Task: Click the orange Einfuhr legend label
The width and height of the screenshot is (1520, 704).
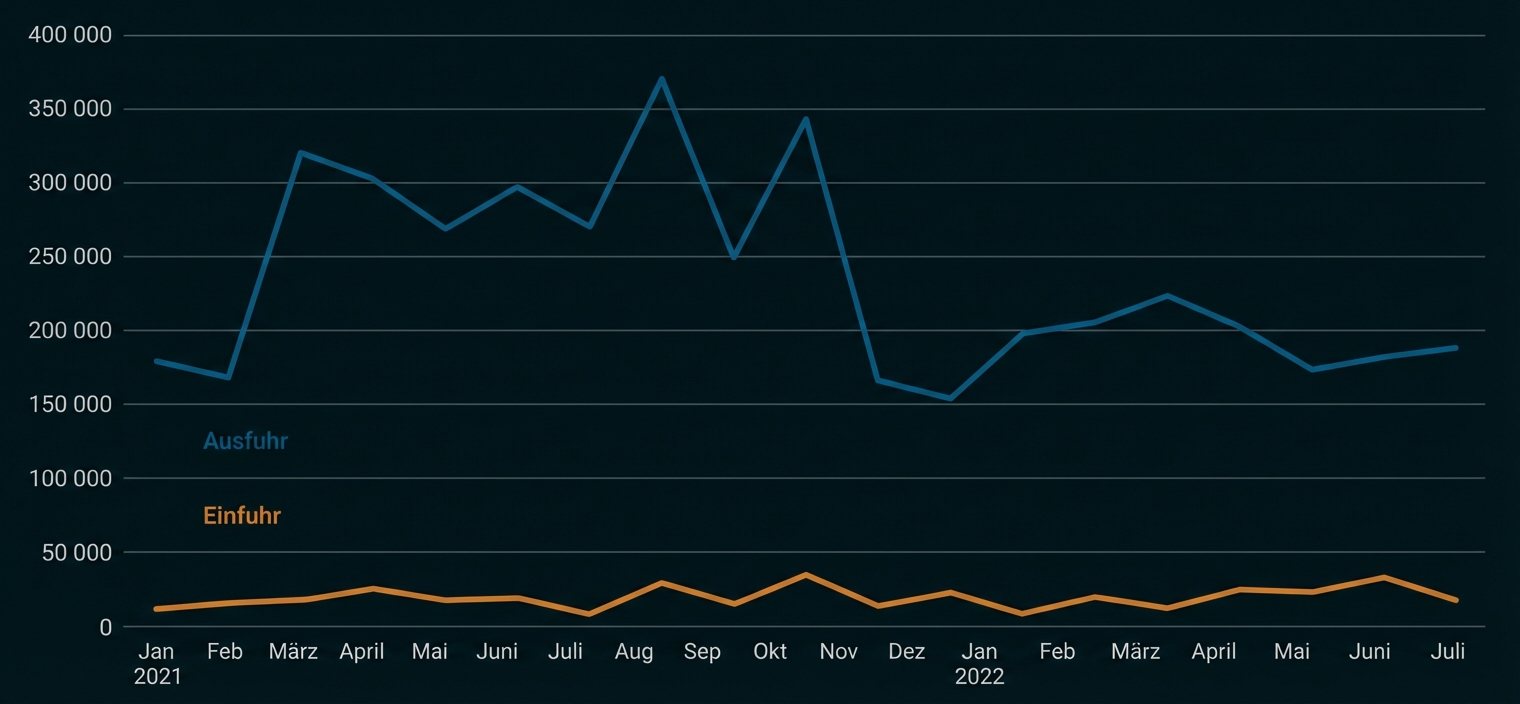Action: coord(242,516)
